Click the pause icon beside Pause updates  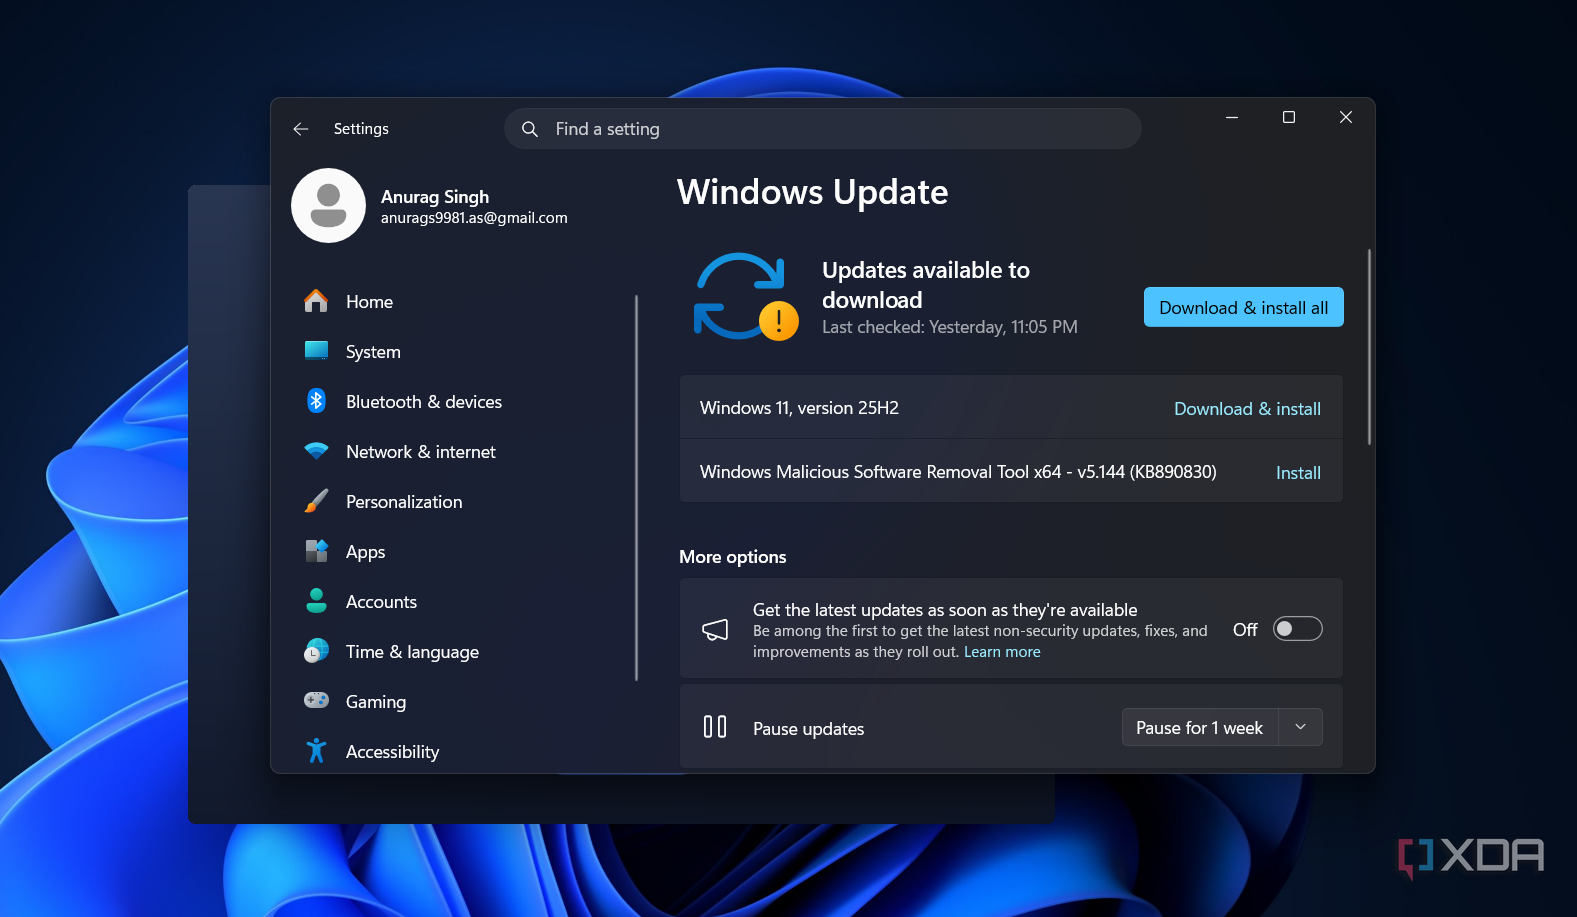715,727
